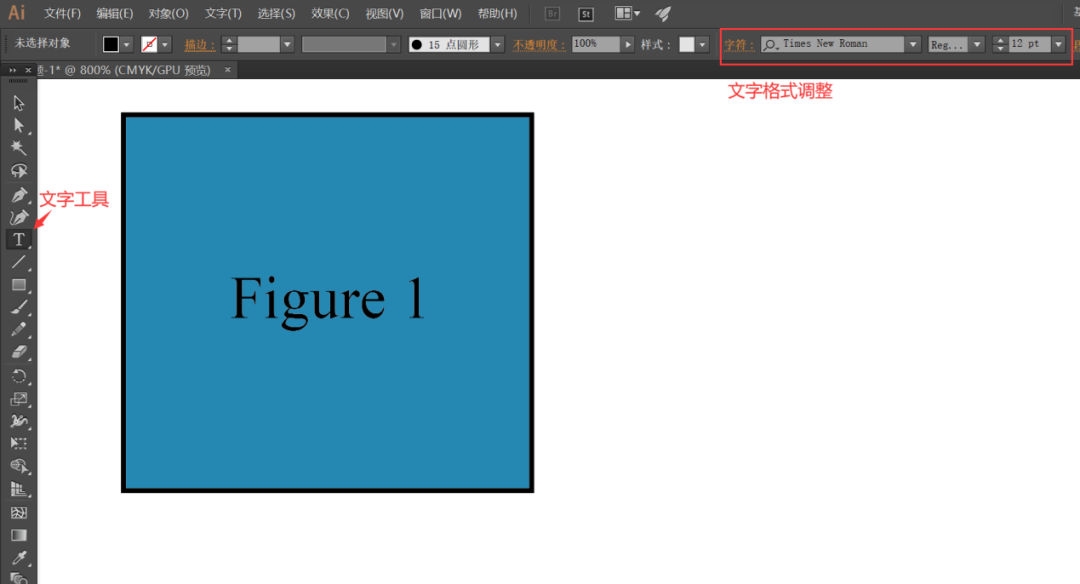
Task: Open the 不透明度 opacity panel link
Action: (539, 45)
